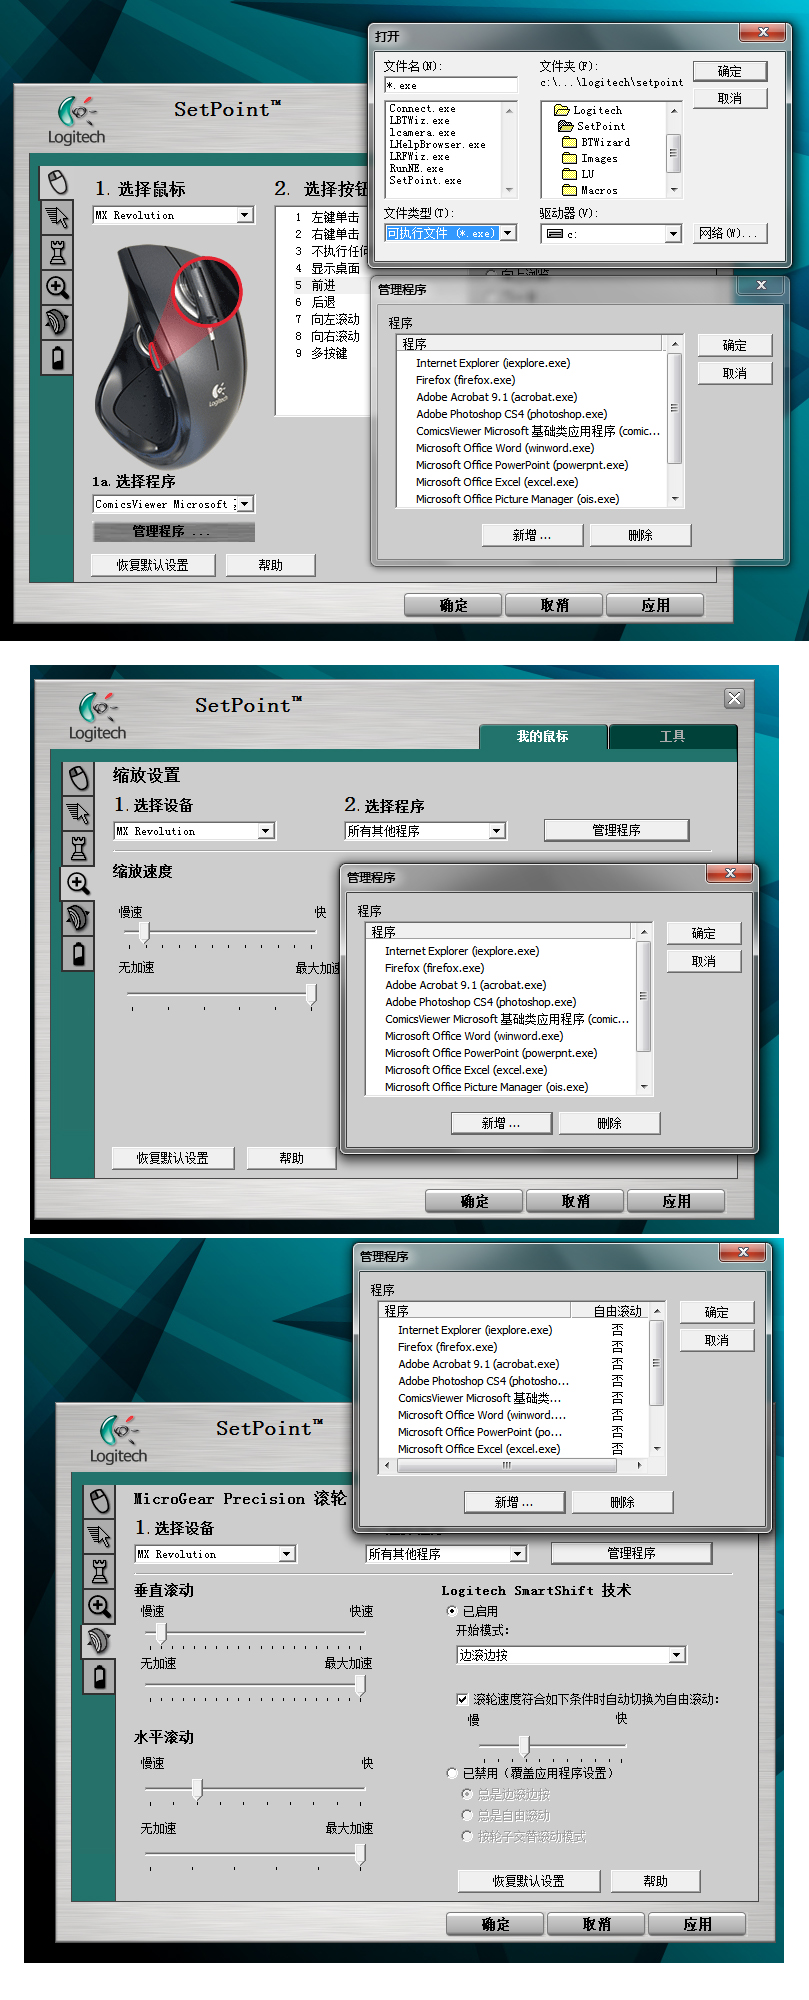809x2000 pixels.
Task: Expand MX Revolution dropdown under 选择鼠标
Action: point(245,215)
